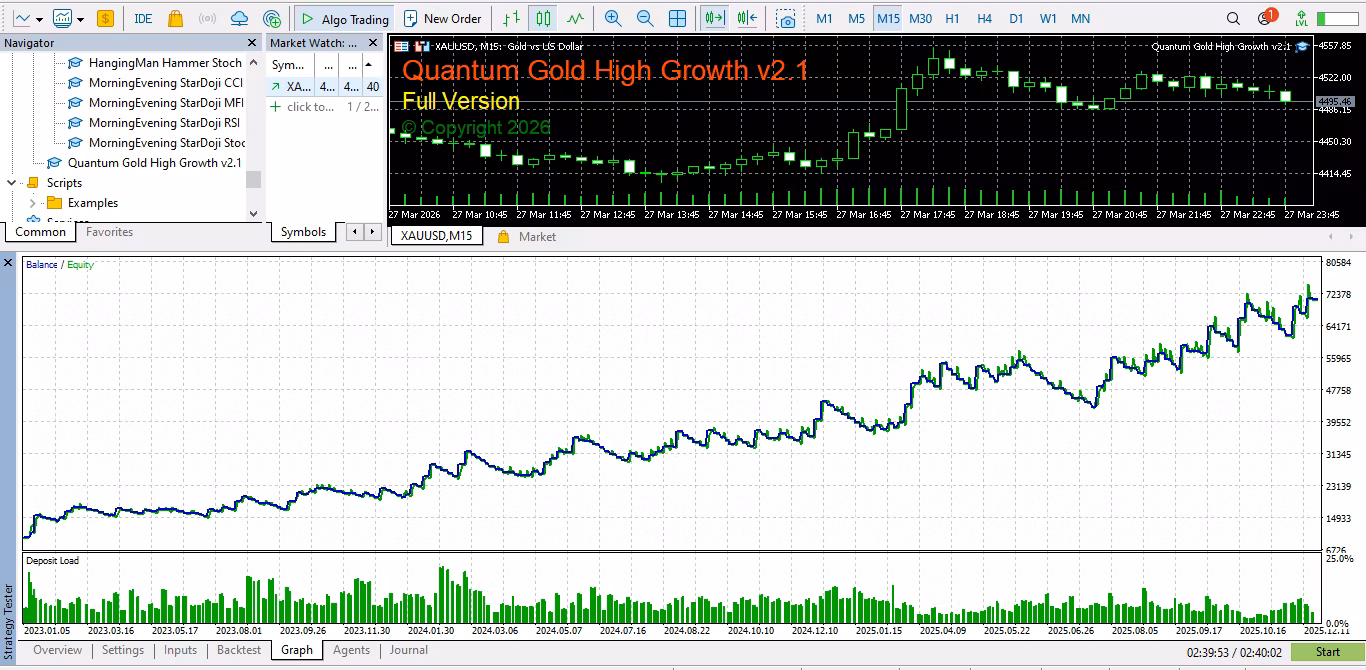Select Quantum Gold High Growth v2.1 expert
The image size is (1366, 670).
(x=155, y=162)
